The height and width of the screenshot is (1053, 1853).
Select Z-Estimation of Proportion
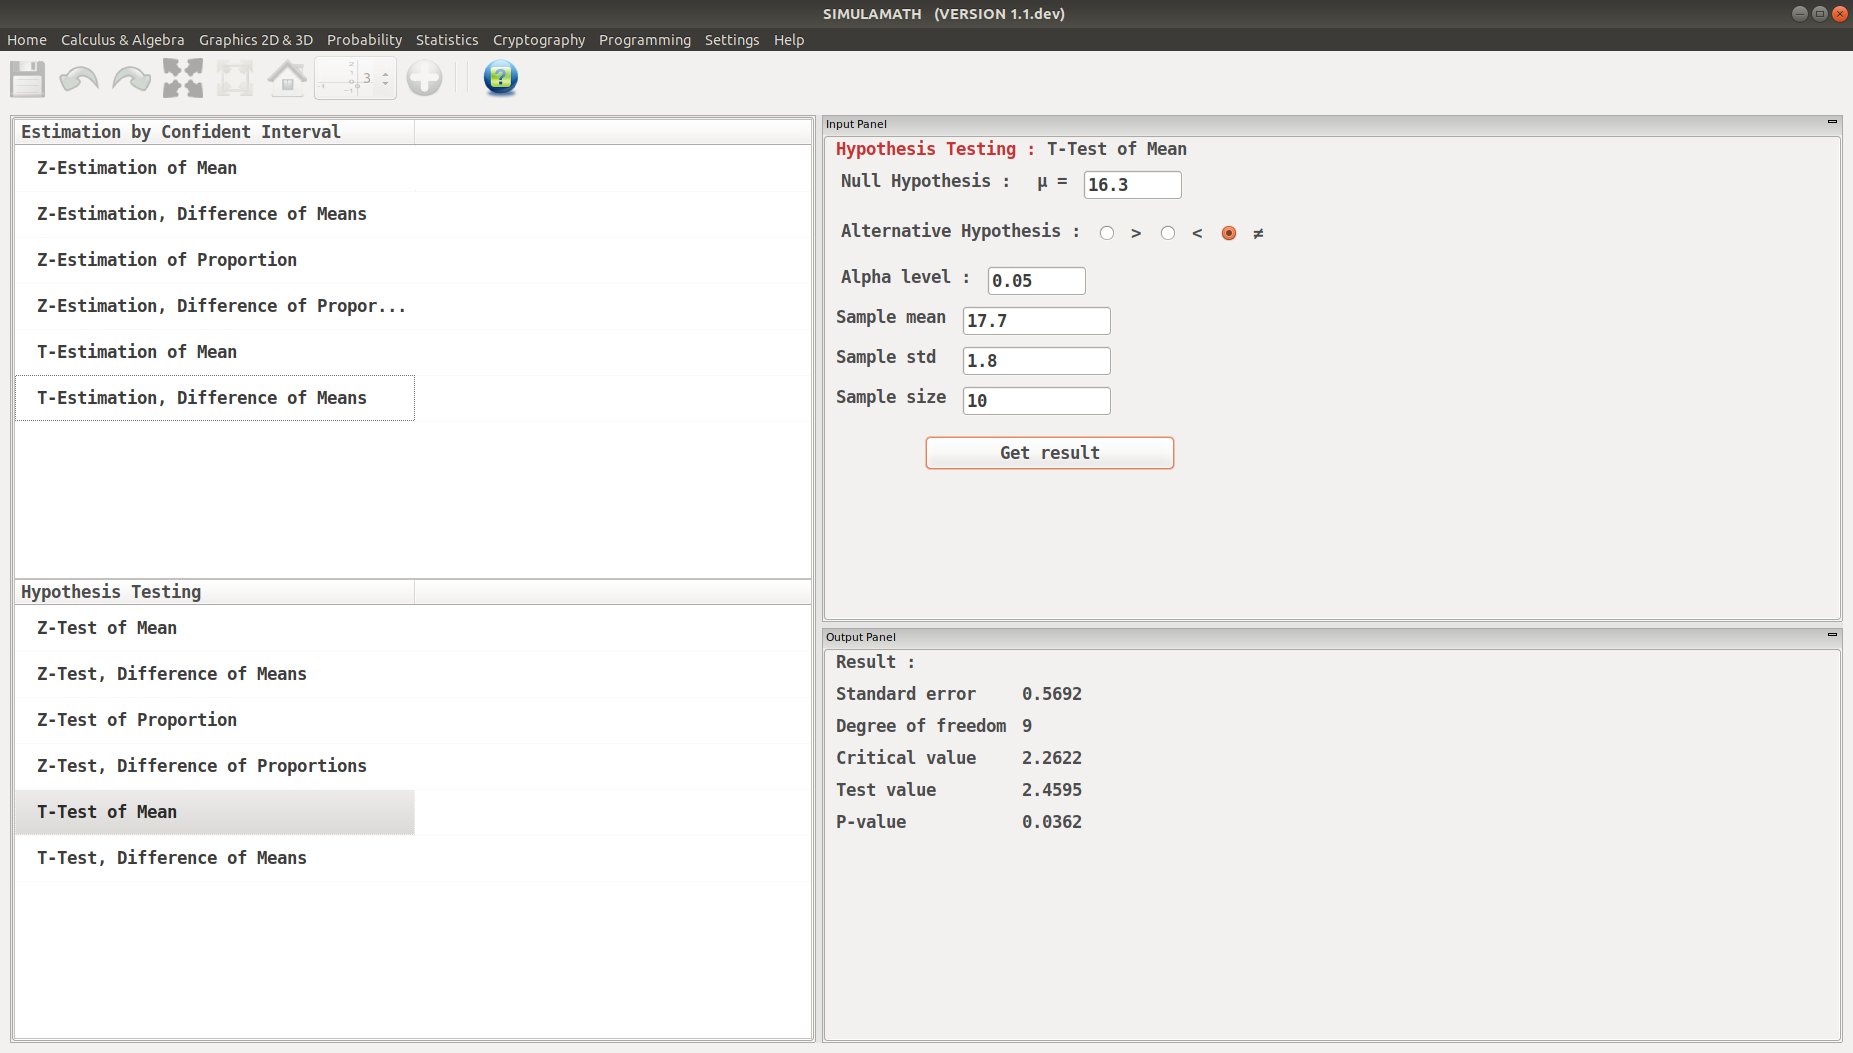point(215,260)
